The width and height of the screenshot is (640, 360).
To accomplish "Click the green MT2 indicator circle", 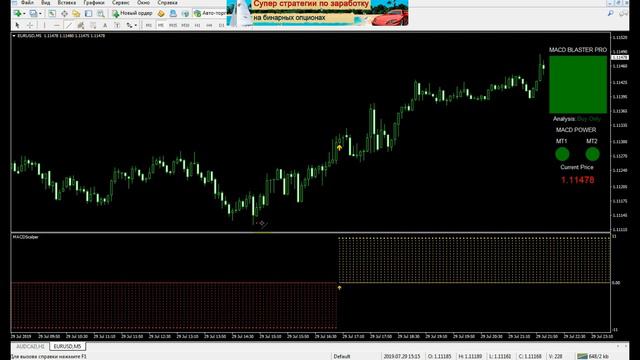I will tap(592, 154).
